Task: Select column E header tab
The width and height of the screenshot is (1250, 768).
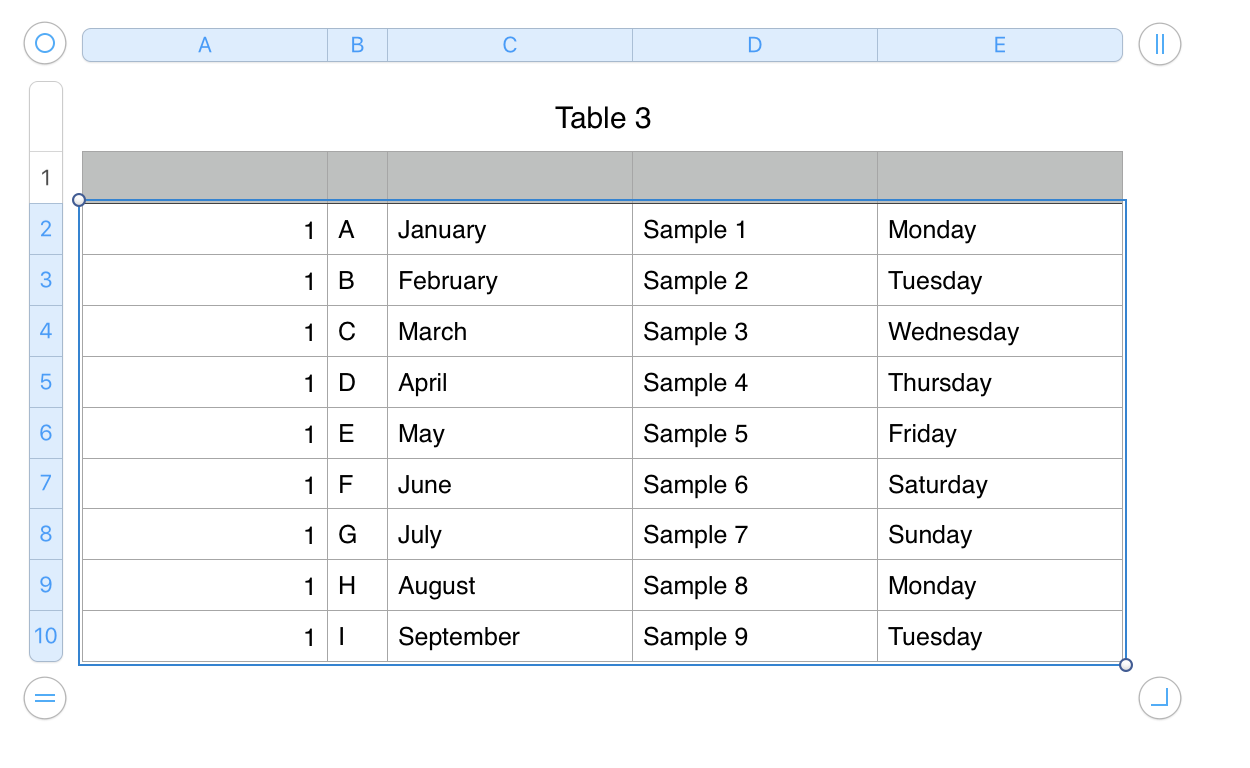Action: [1000, 45]
